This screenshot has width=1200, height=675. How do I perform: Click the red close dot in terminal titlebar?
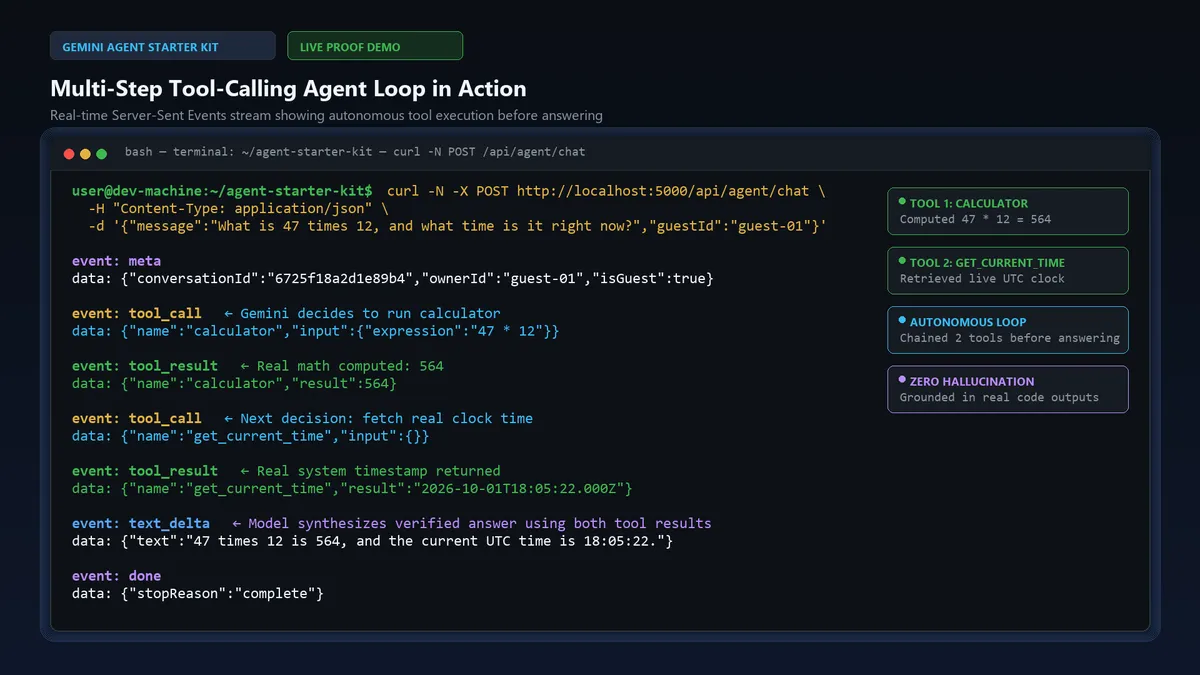[x=69, y=154]
